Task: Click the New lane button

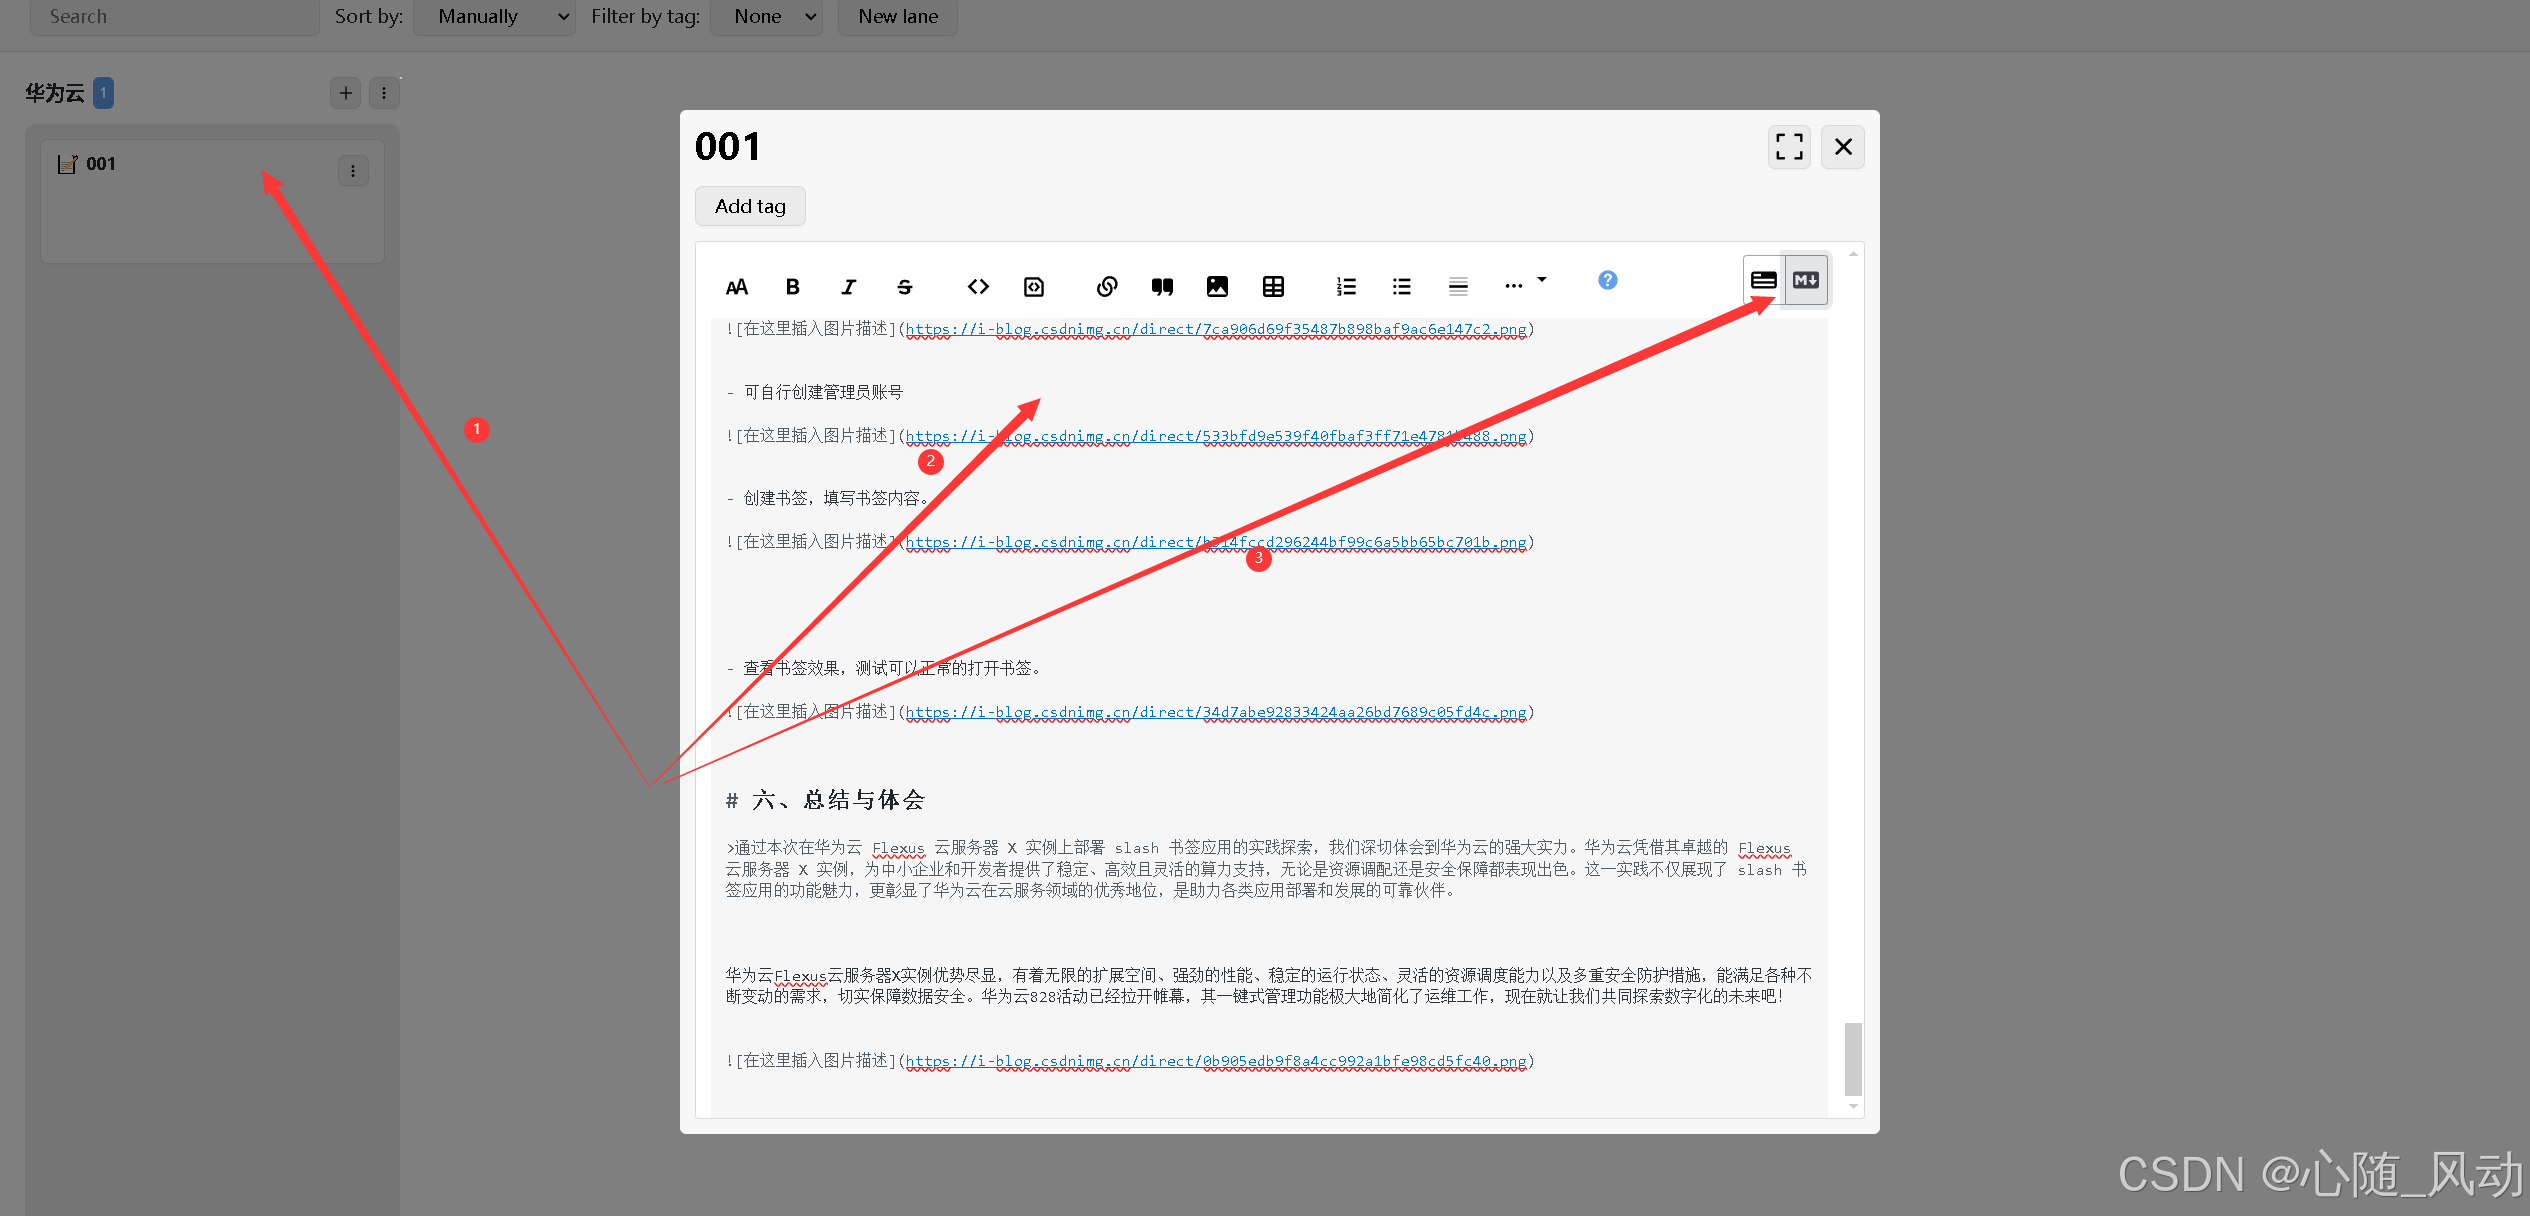Action: pos(898,16)
